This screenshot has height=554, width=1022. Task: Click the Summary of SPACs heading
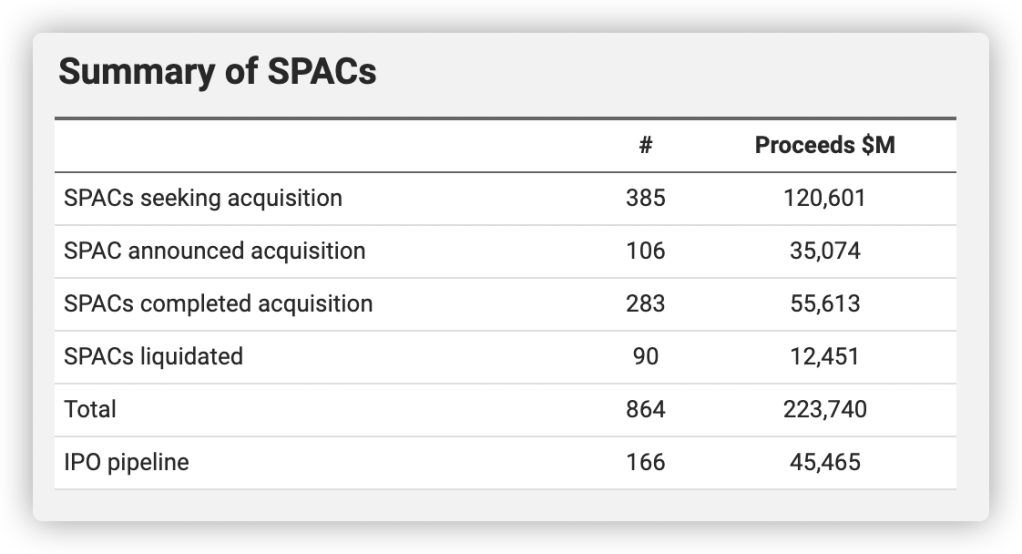tap(217, 73)
